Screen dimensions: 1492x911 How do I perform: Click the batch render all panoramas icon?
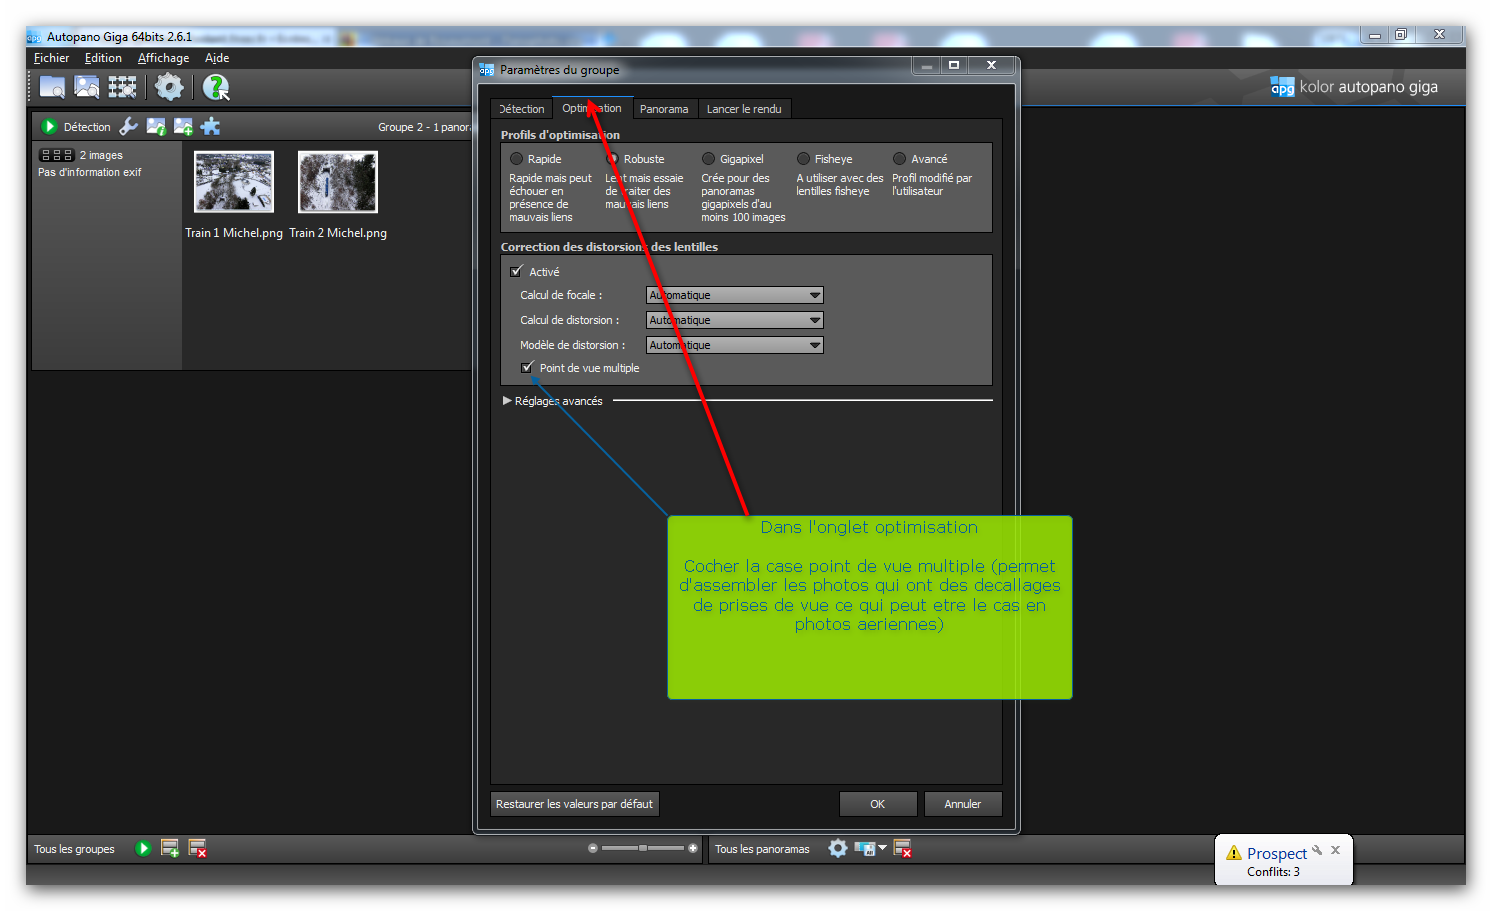865,848
